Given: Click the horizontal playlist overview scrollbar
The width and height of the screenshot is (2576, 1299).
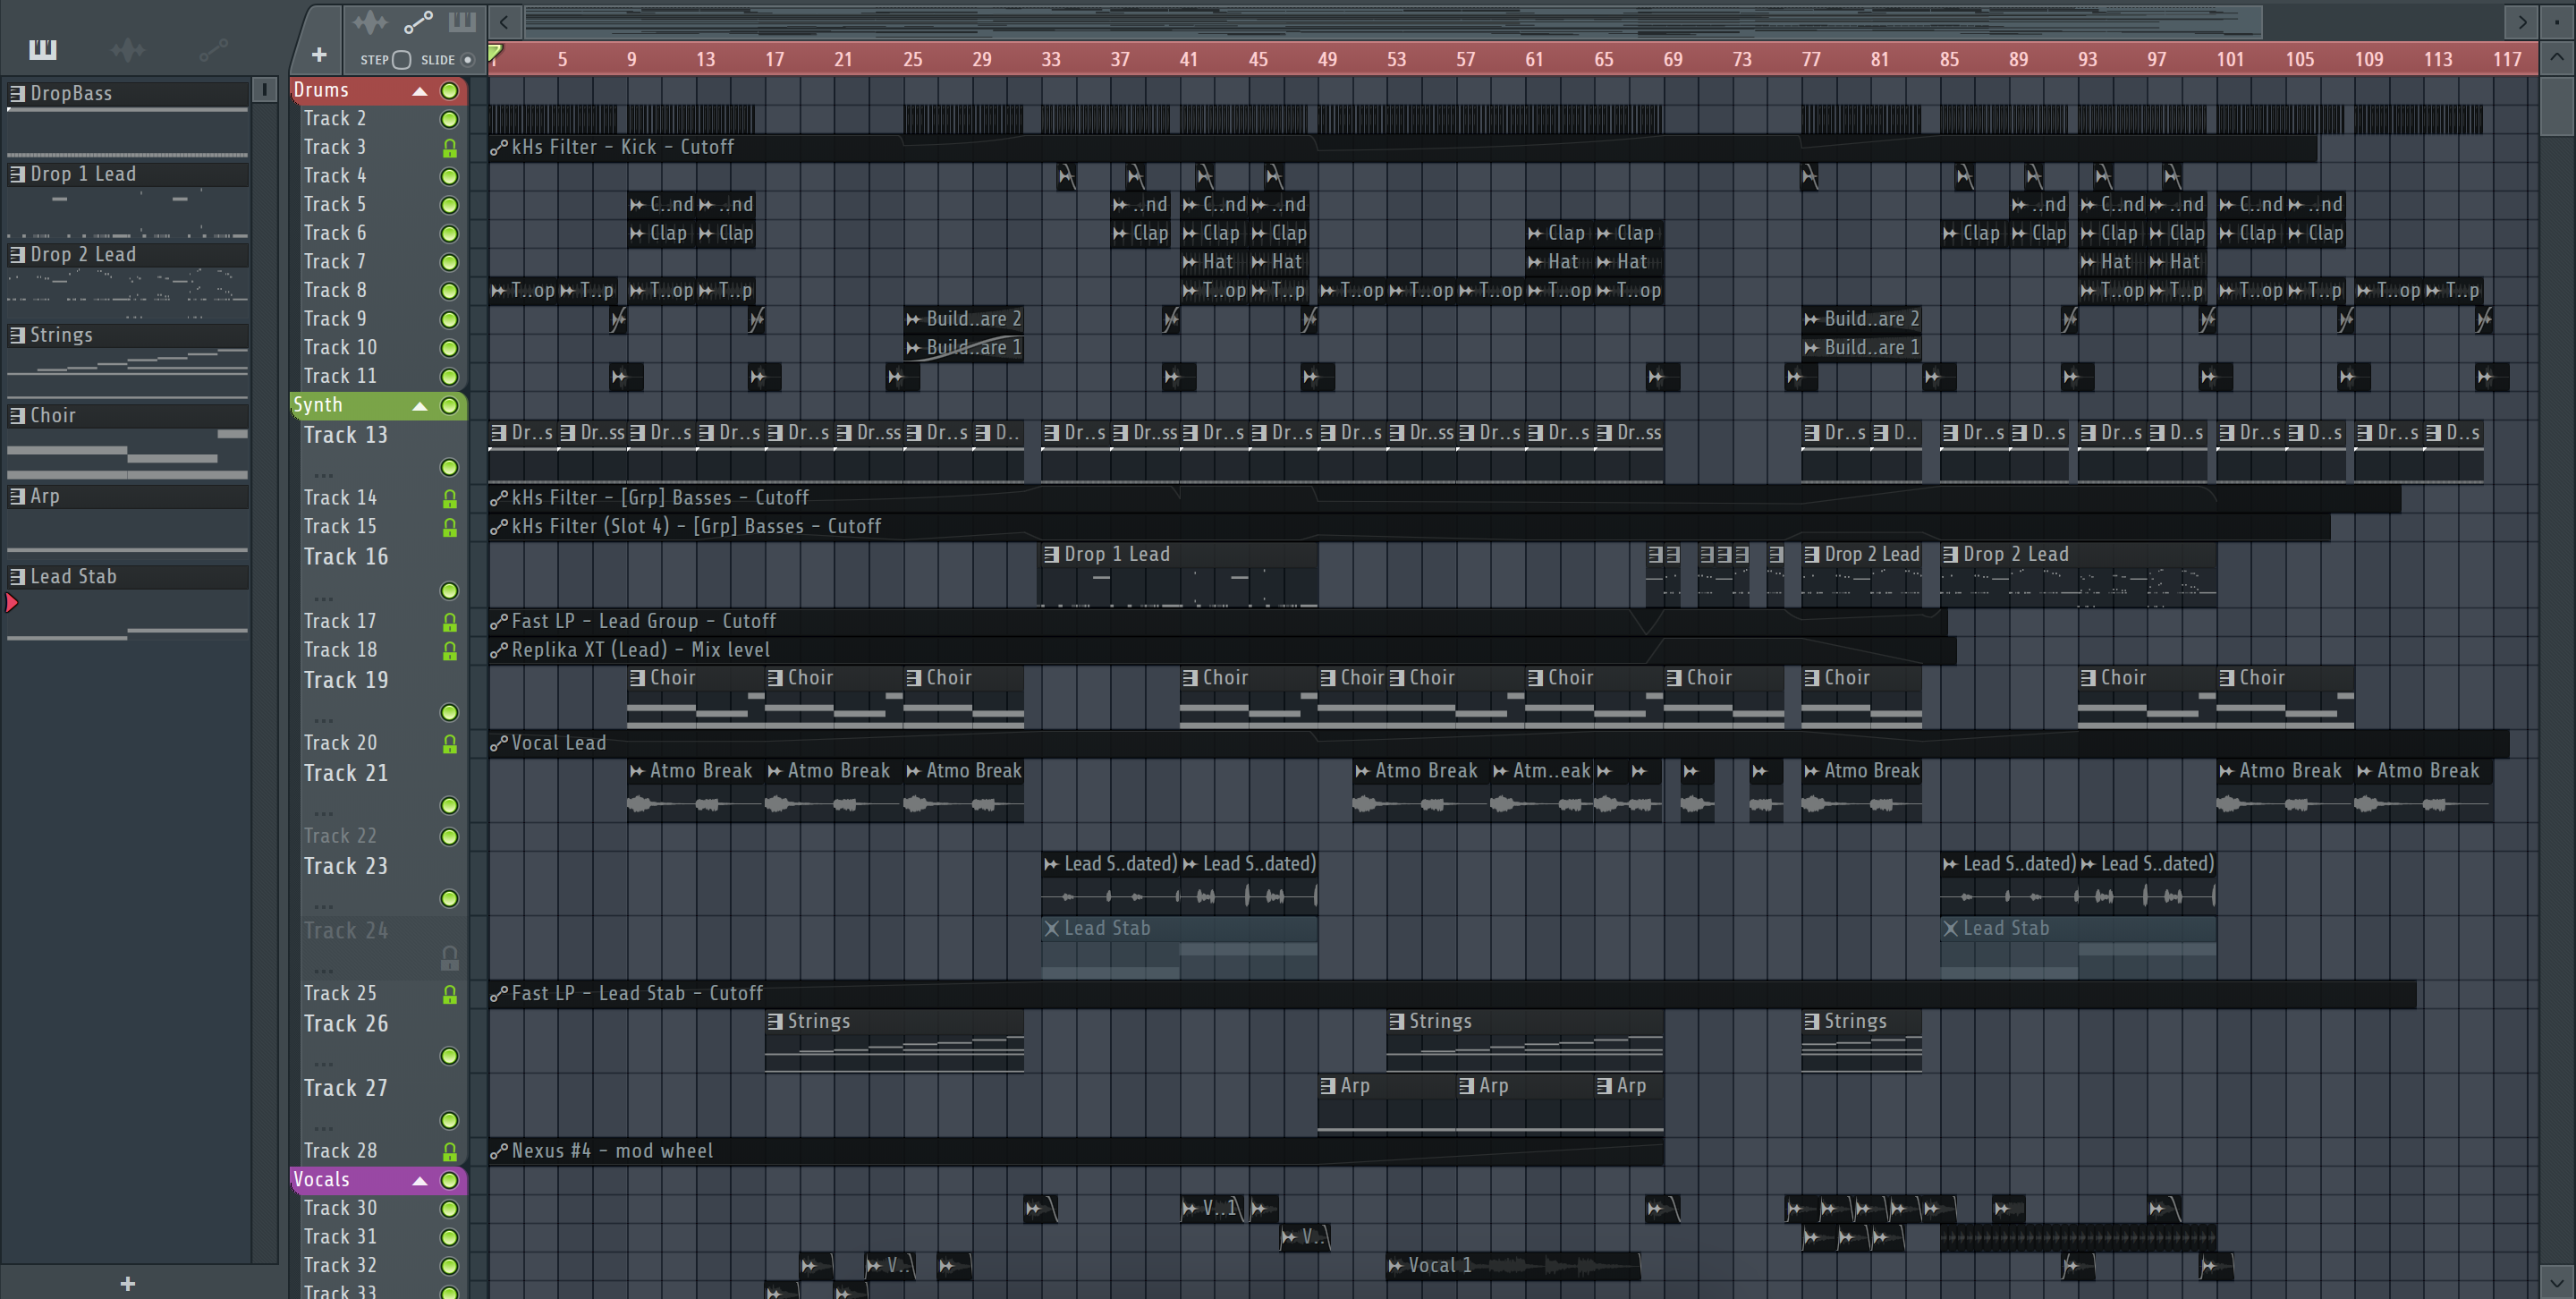Looking at the screenshot, I should [x=1392, y=21].
